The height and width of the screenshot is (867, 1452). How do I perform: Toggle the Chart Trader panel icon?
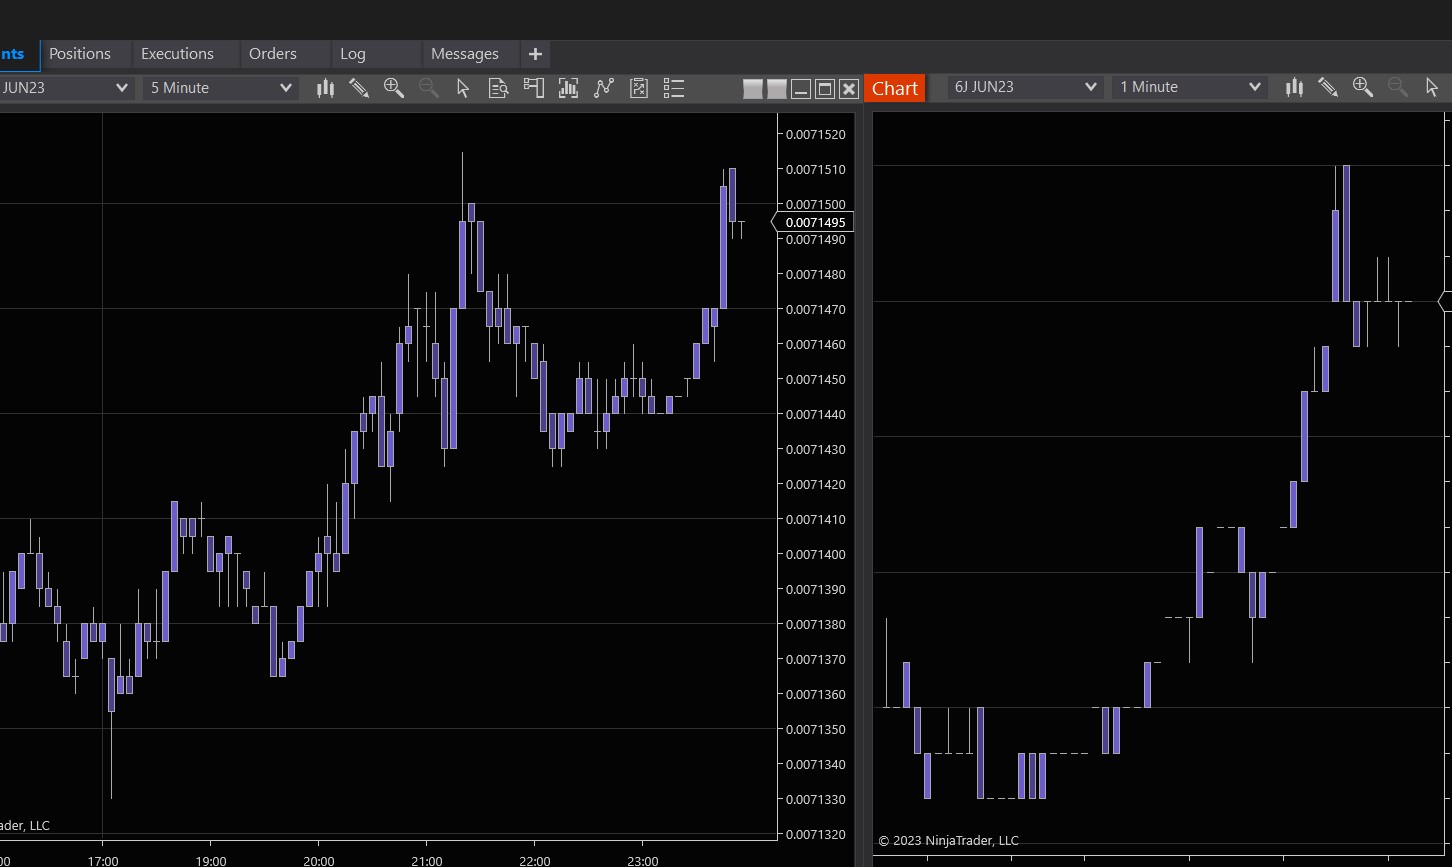(x=533, y=88)
